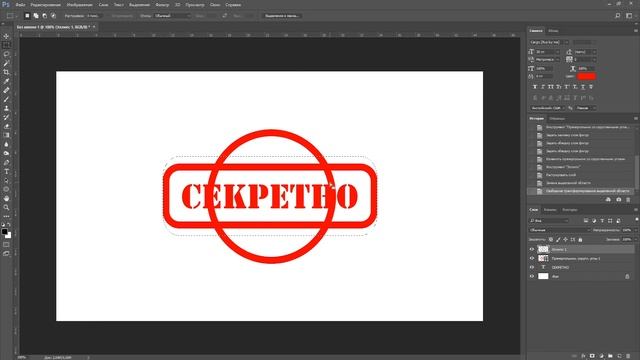This screenshot has width=640, height=360.
Task: Select the Pen tool
Action: (6, 162)
